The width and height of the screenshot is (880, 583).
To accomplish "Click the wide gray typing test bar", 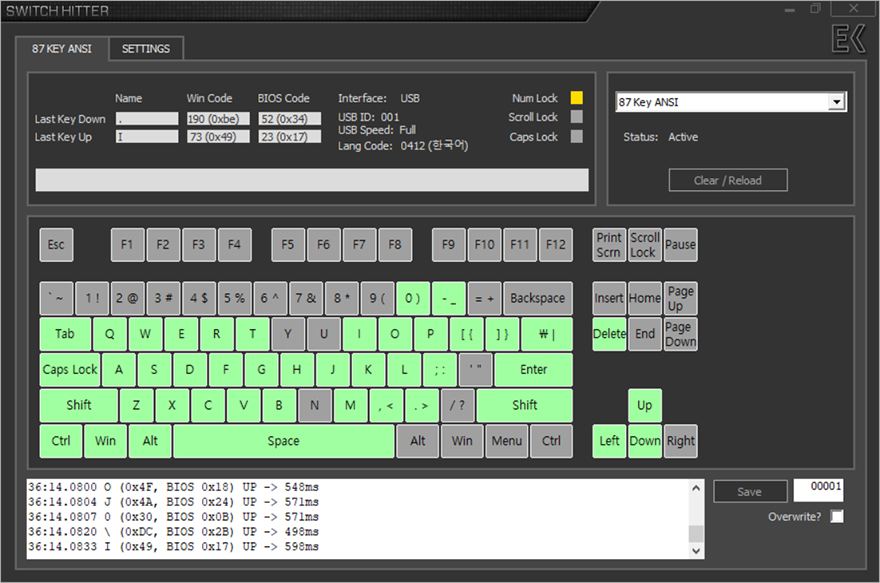I will pyautogui.click(x=312, y=180).
